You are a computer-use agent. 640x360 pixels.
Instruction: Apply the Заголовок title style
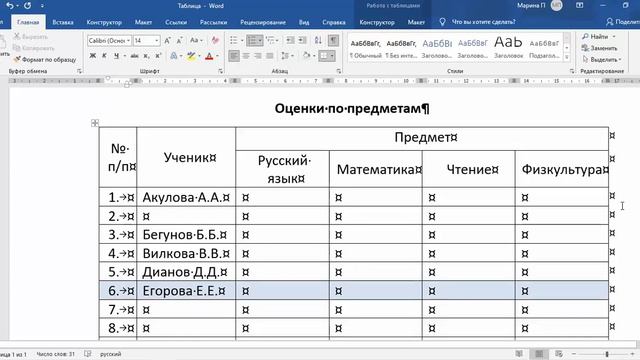point(508,48)
